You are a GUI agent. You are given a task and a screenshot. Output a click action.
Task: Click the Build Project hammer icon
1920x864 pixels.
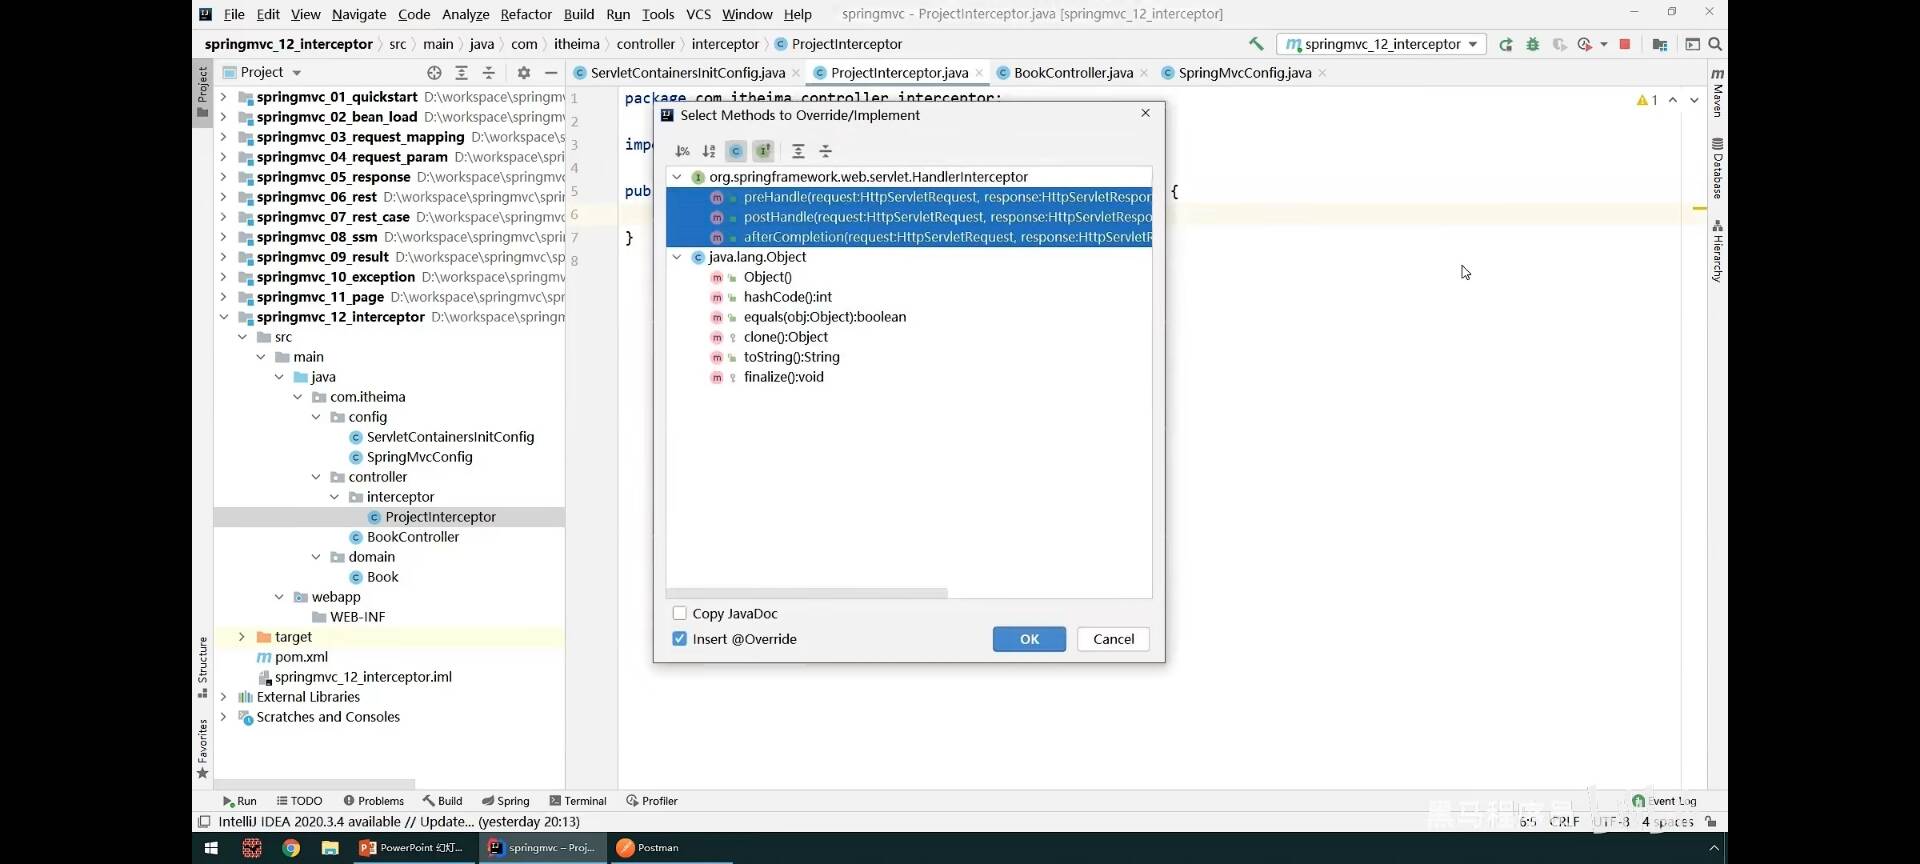[1256, 44]
